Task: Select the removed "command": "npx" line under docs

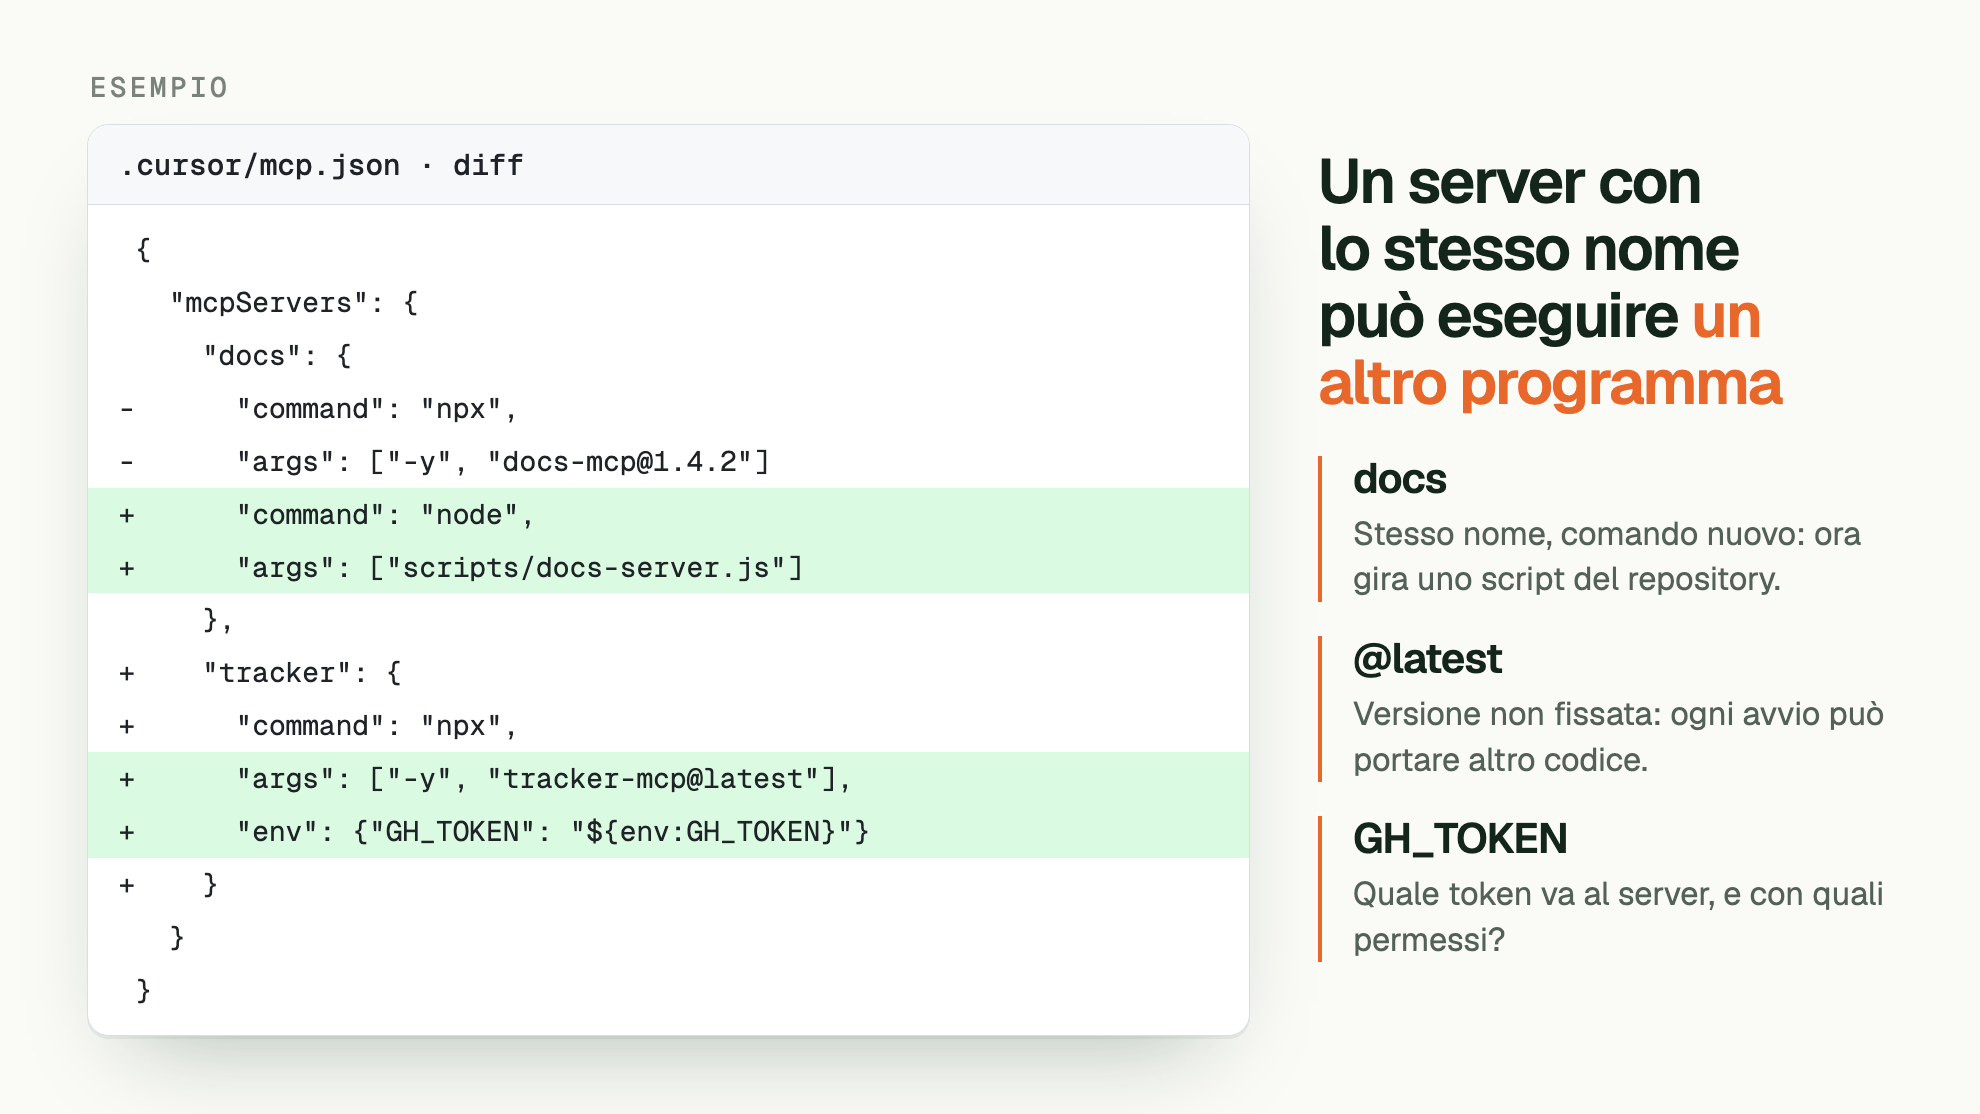Action: pos(668,409)
